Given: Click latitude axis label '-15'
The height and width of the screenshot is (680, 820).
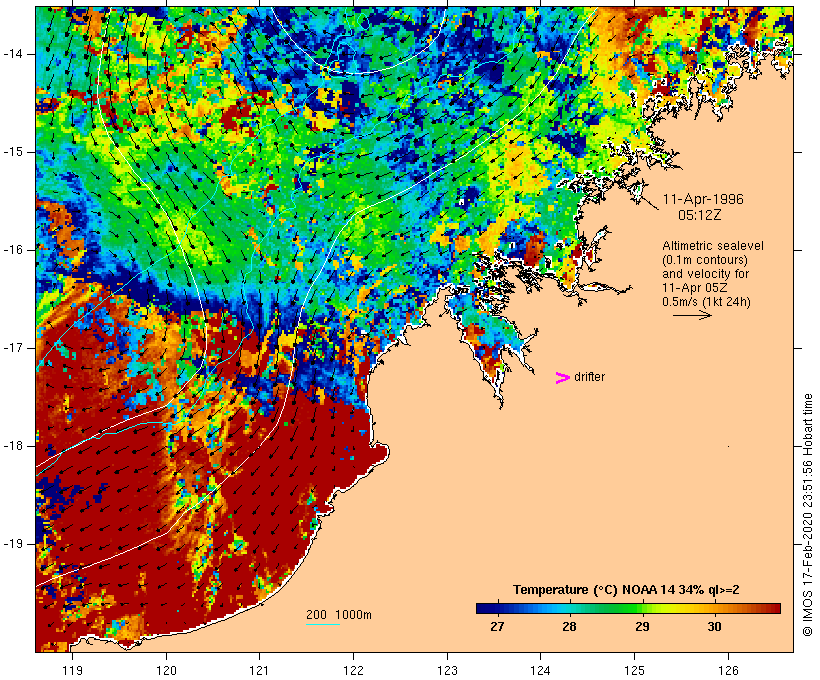Looking at the screenshot, I should (13, 152).
